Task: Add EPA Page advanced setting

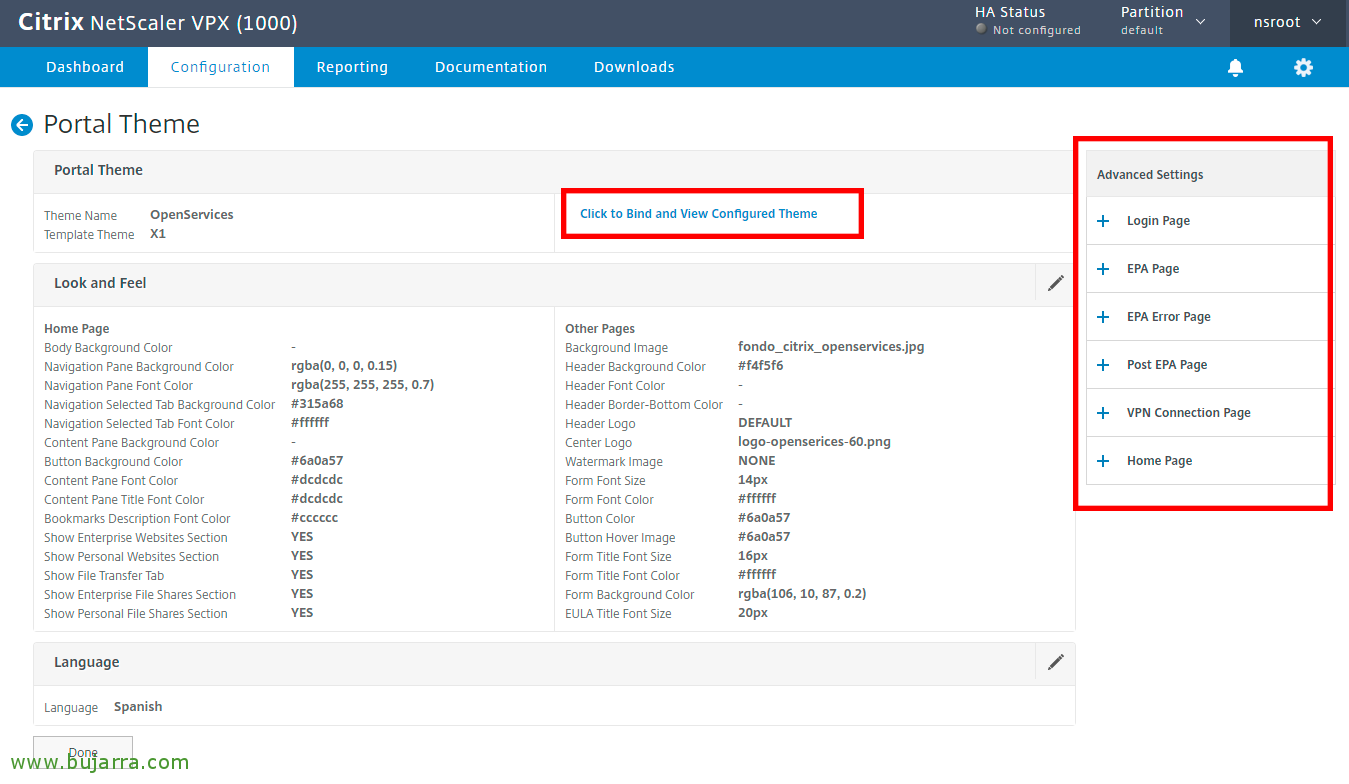Action: pos(1207,269)
